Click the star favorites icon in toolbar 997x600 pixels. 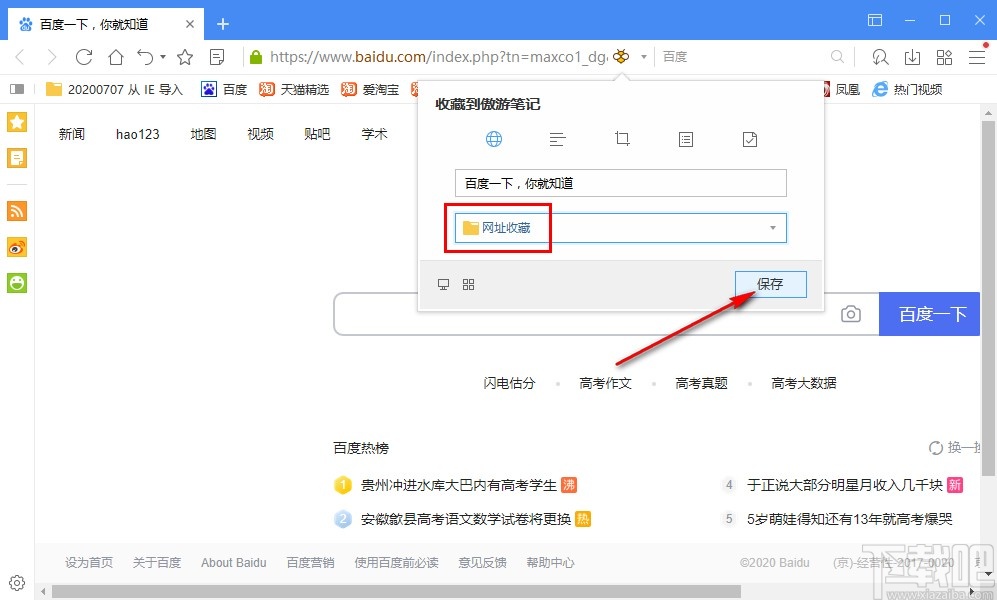click(185, 57)
